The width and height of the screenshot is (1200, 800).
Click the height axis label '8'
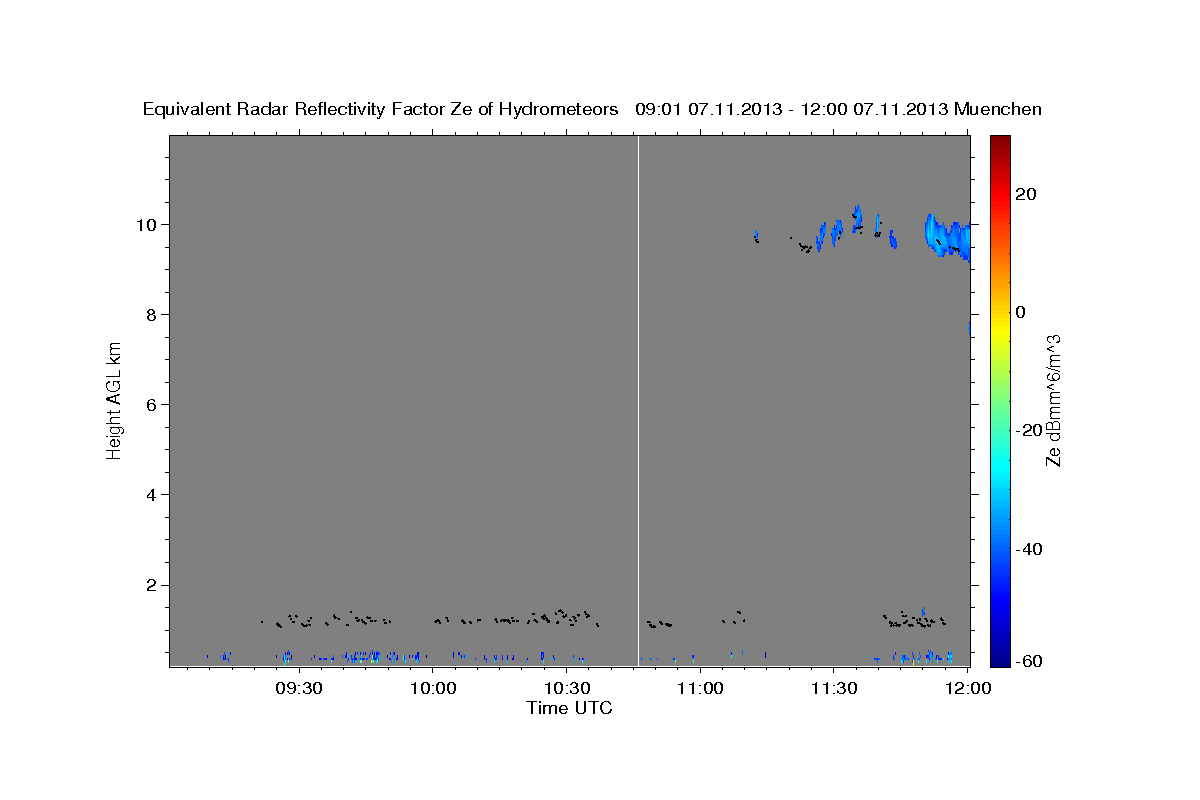click(151, 314)
